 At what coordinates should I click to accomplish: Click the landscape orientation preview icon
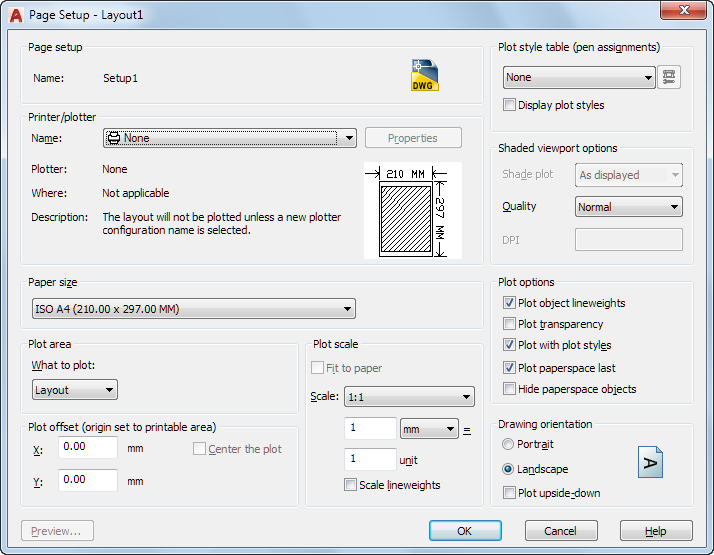click(x=650, y=462)
